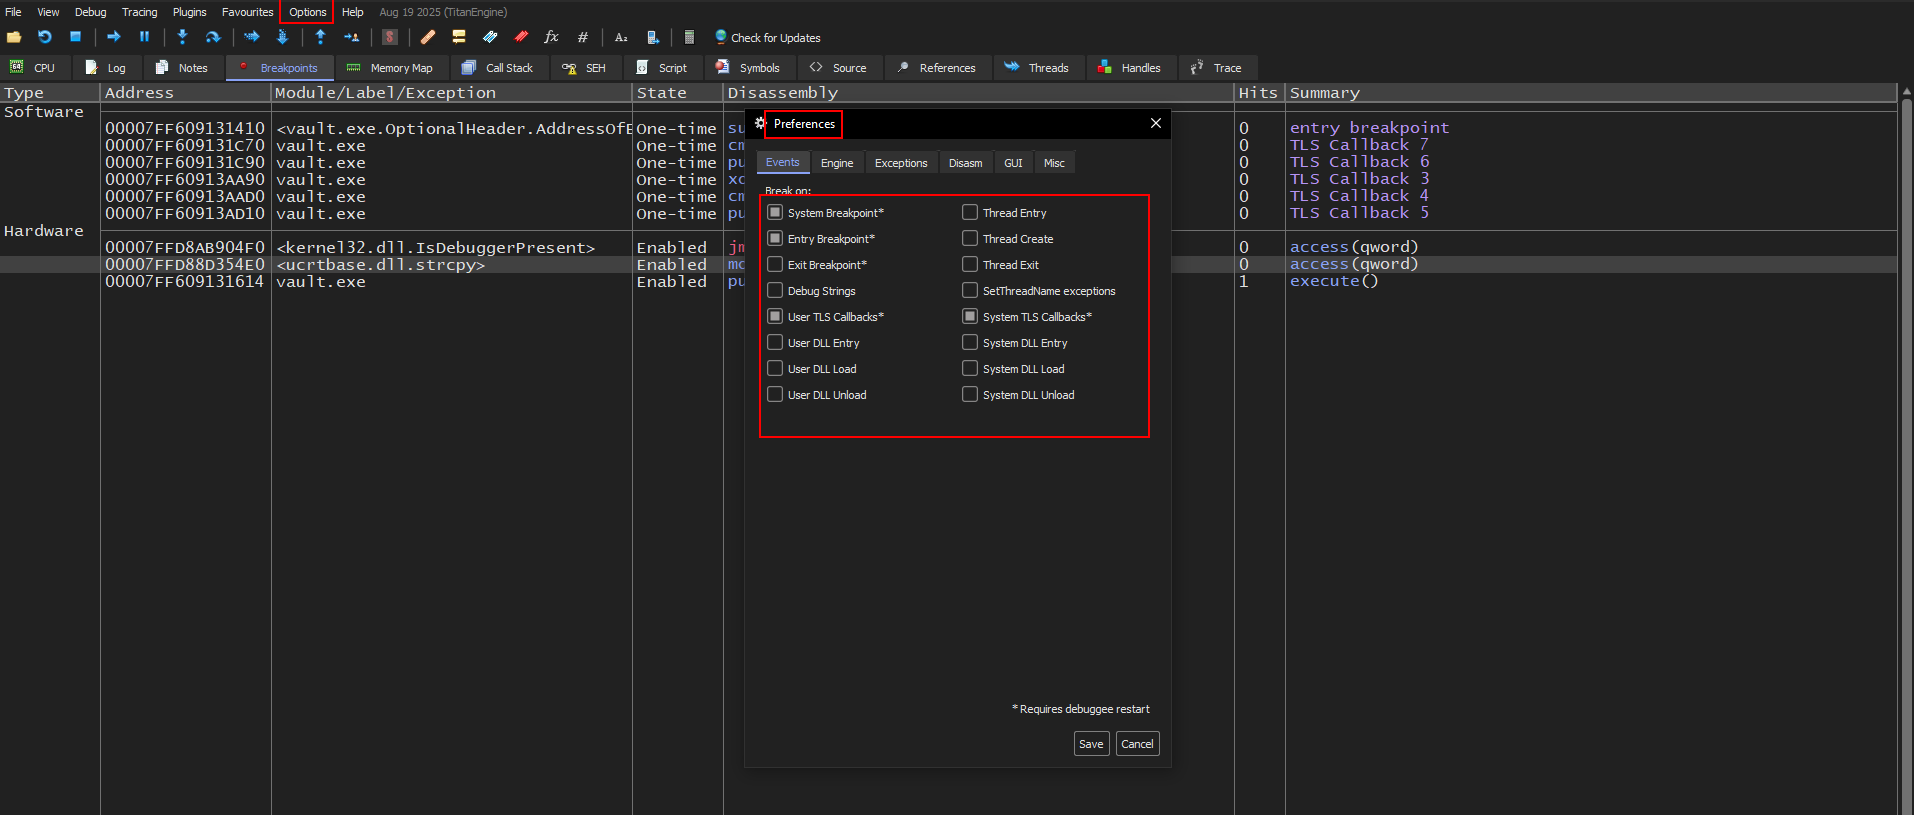This screenshot has width=1914, height=815.
Task: Click the Step Over icon
Action: point(213,37)
